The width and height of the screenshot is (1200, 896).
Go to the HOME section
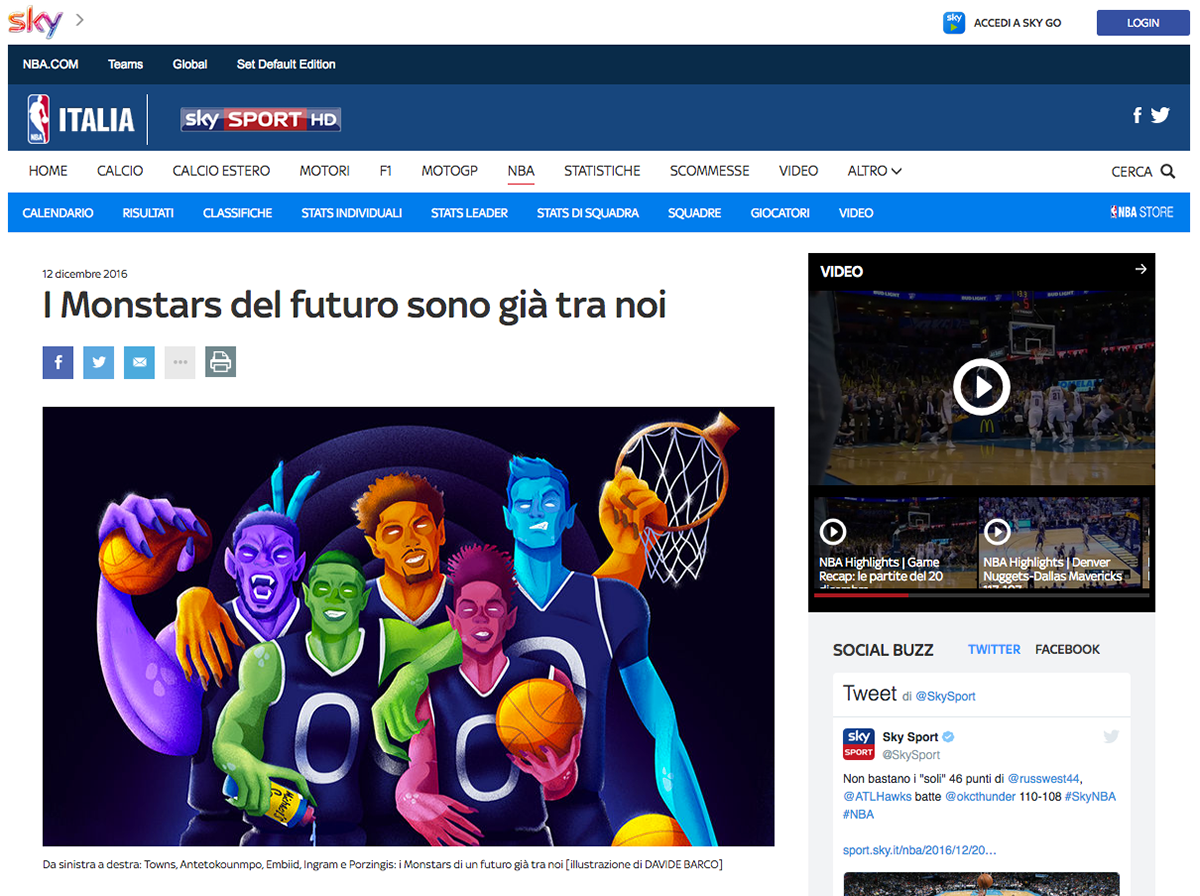48,171
